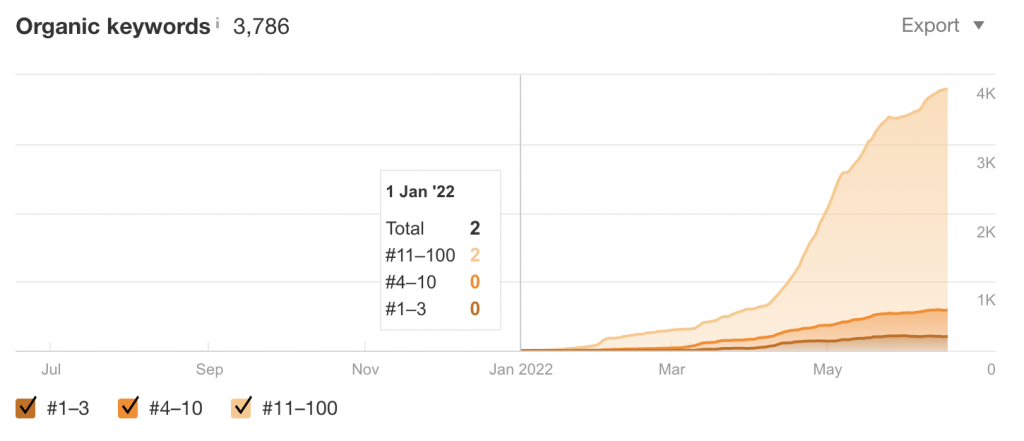Uncheck the #4–10 positions checkbox
This screenshot has width=1024, height=441.
[x=128, y=408]
